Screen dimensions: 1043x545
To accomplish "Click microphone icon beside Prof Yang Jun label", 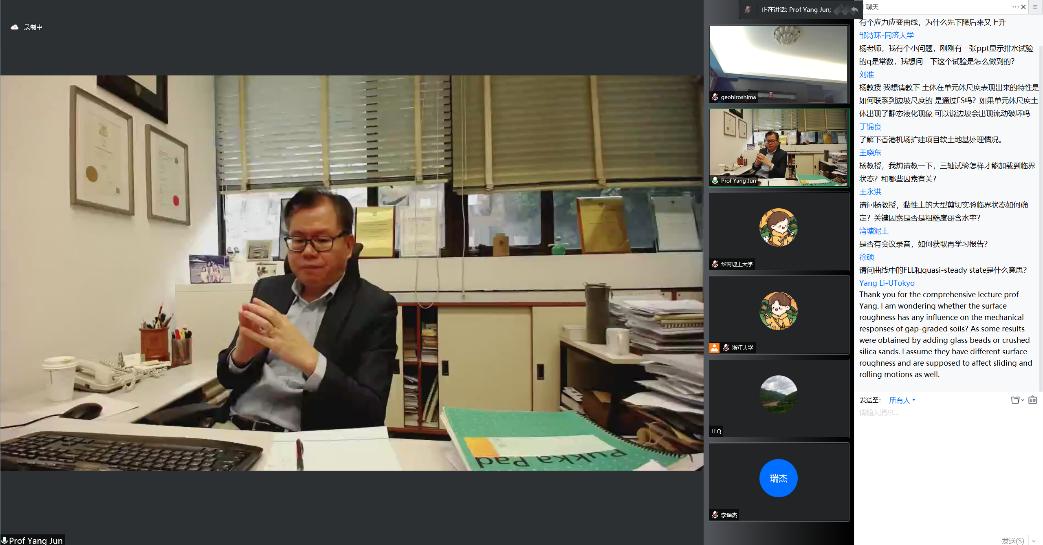I will coord(6,540).
